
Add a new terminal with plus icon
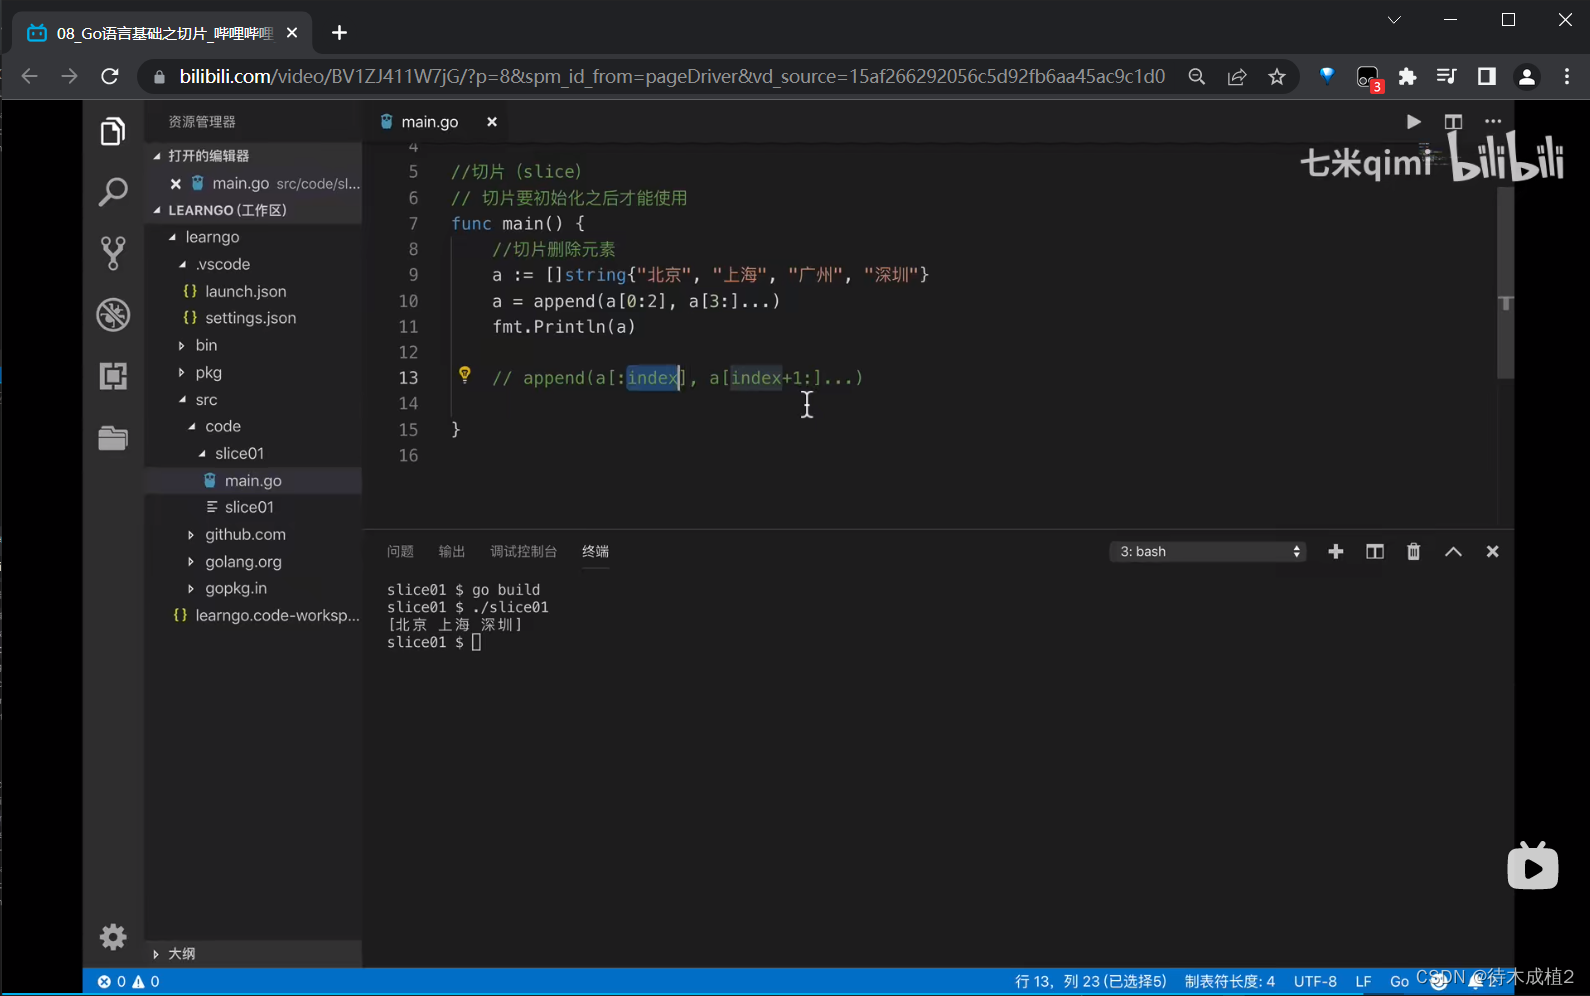(1335, 552)
